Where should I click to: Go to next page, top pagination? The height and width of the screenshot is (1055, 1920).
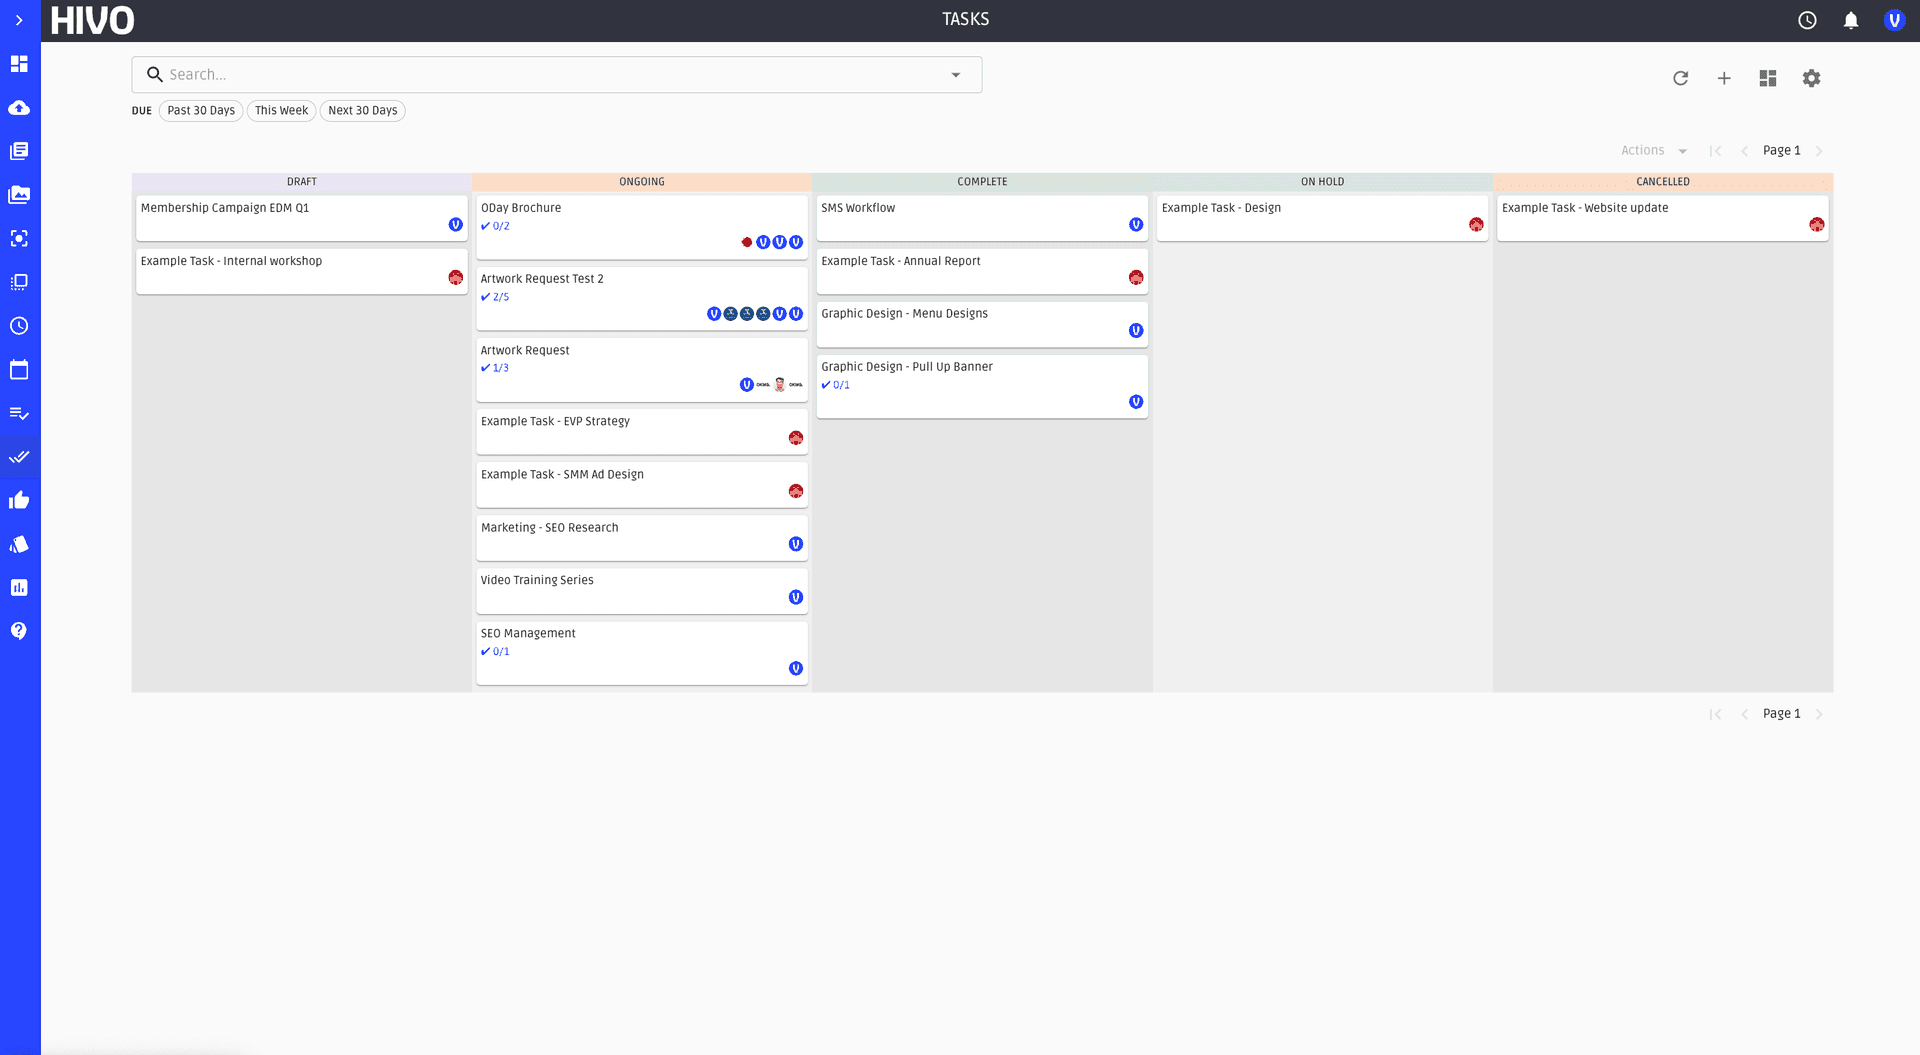[1819, 151]
